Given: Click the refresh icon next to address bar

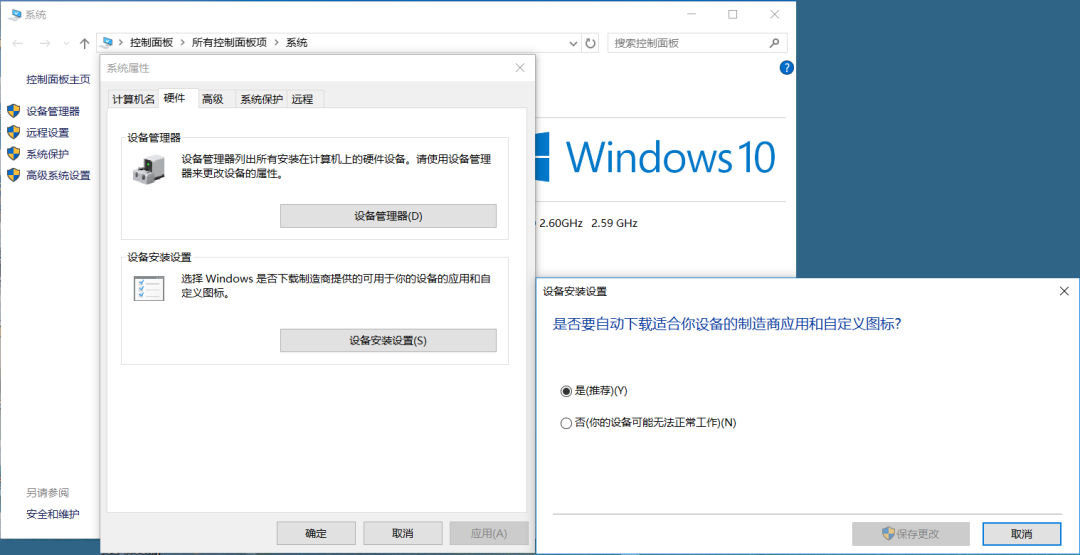Looking at the screenshot, I should pos(590,43).
